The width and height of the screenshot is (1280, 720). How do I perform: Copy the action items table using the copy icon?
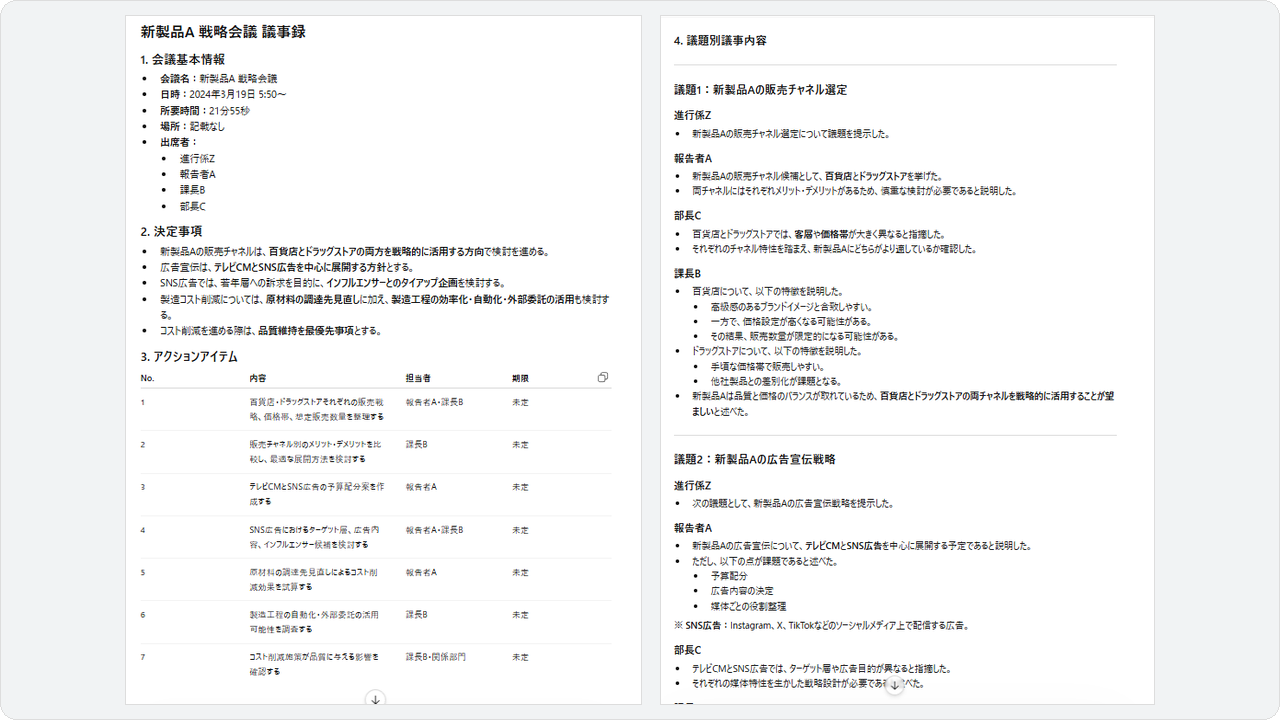[x=603, y=378]
